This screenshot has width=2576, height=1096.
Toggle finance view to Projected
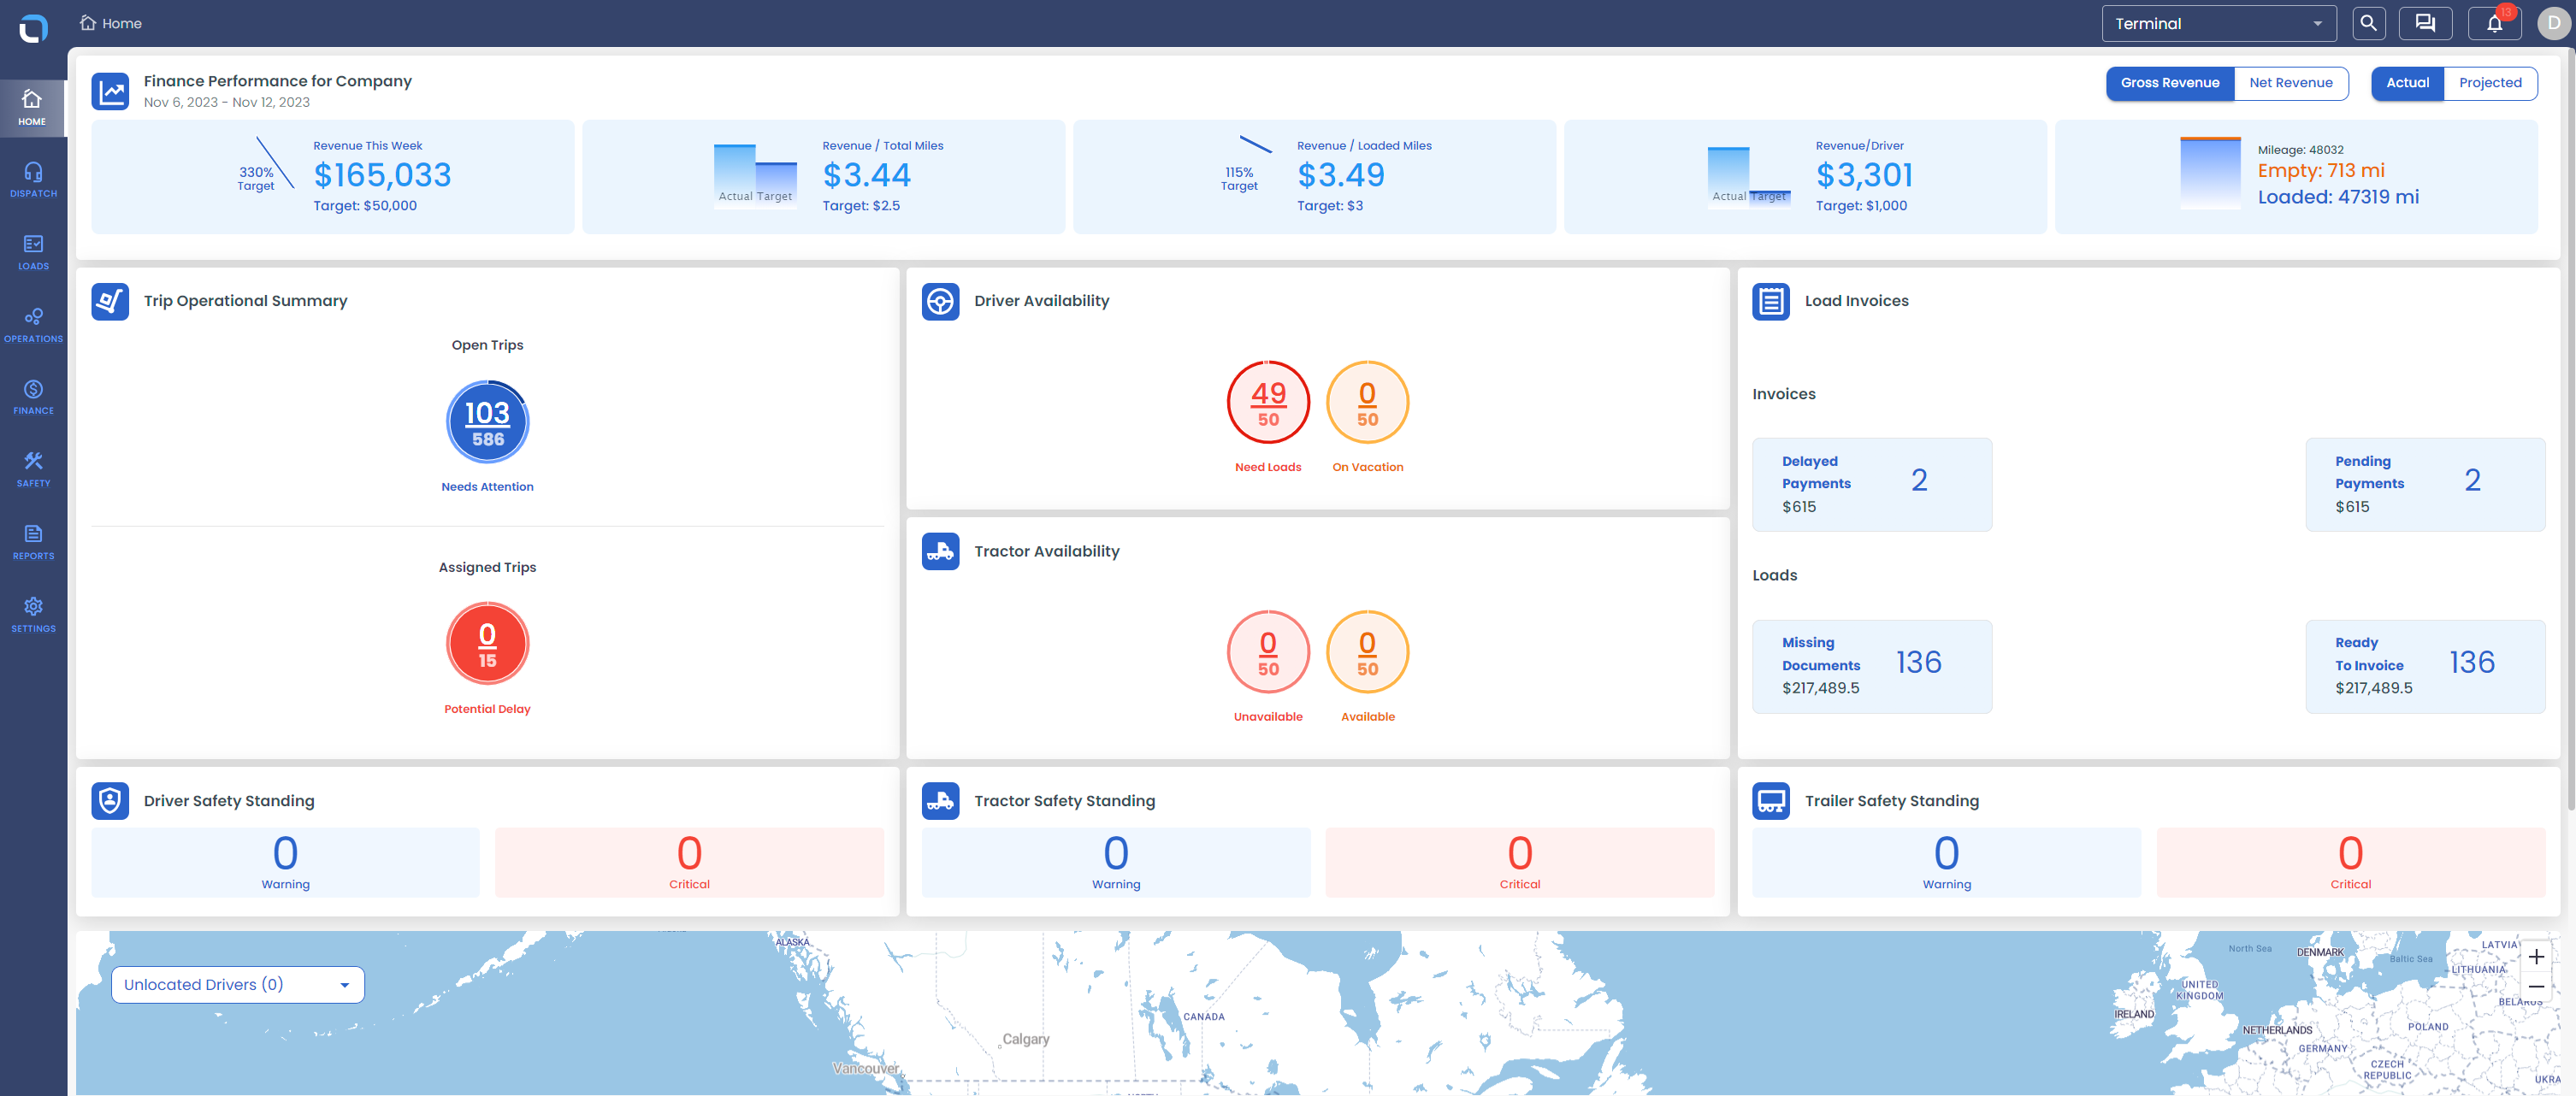point(2489,83)
